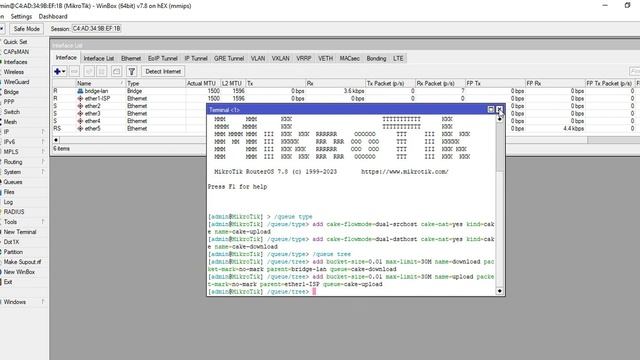Click the ether4 ethernet icon
The width and height of the screenshot is (640, 360).
click(80, 121)
